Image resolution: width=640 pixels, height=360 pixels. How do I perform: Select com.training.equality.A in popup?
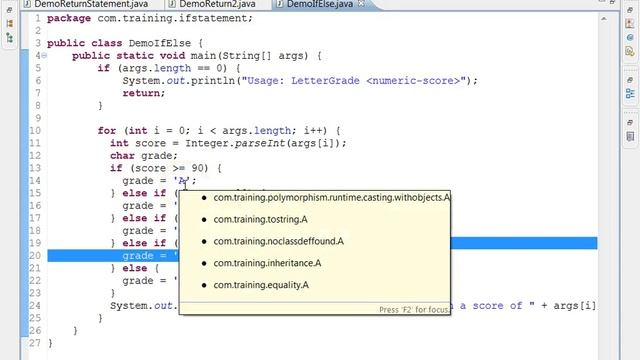click(x=261, y=285)
